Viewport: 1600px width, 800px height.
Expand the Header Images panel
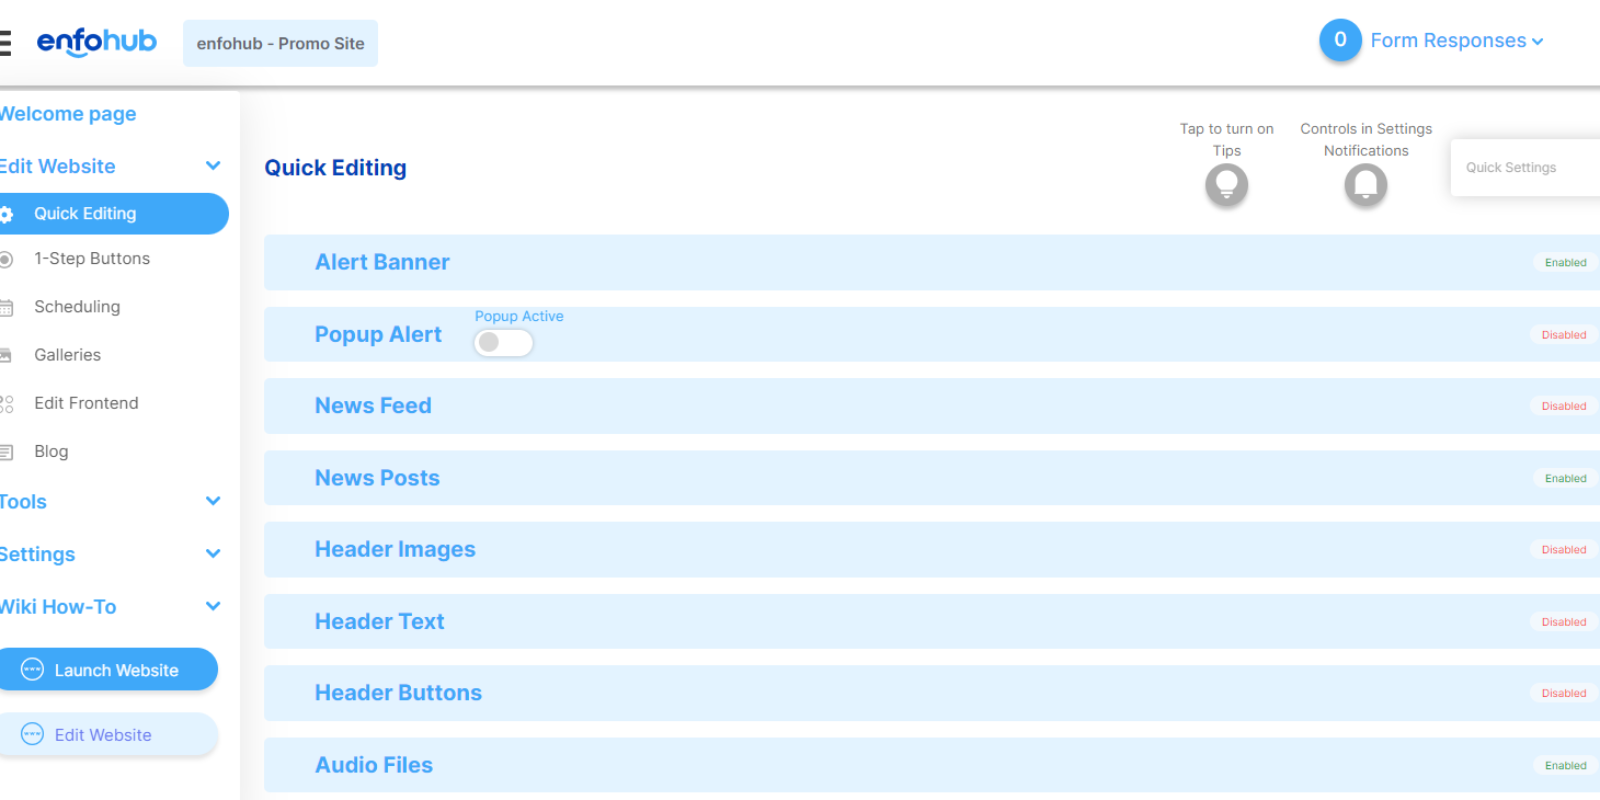tap(932, 549)
